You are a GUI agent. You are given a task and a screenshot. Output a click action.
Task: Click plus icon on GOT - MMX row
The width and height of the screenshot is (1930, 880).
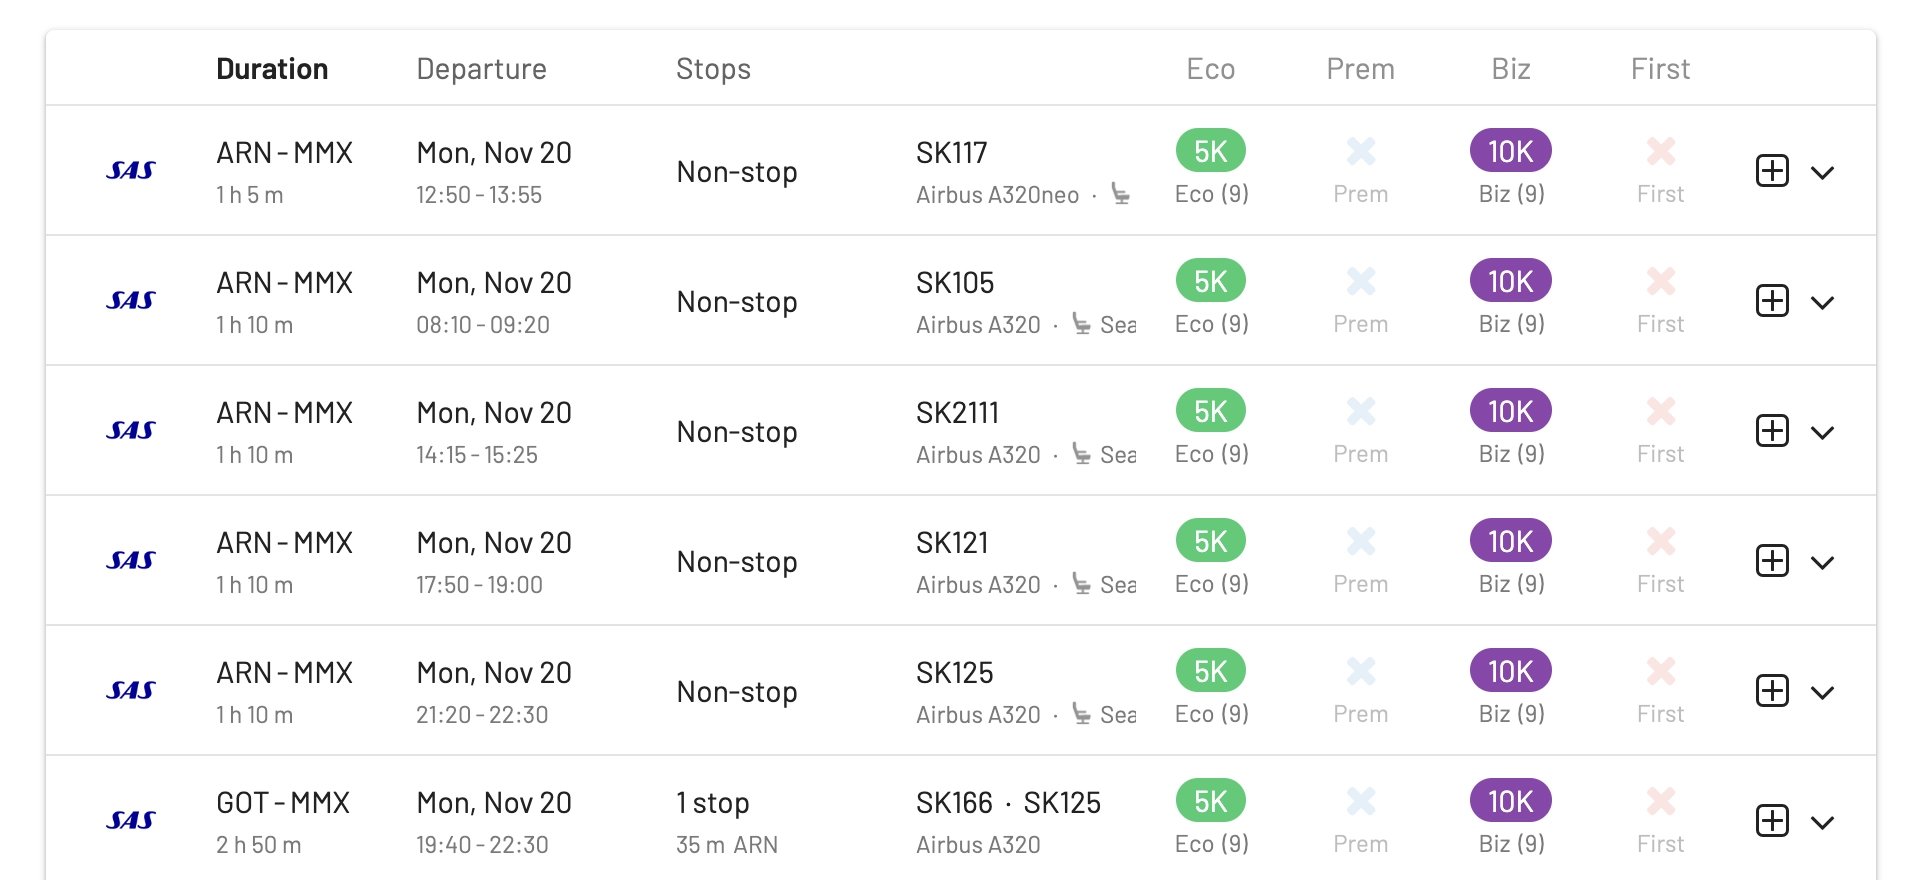[1772, 821]
